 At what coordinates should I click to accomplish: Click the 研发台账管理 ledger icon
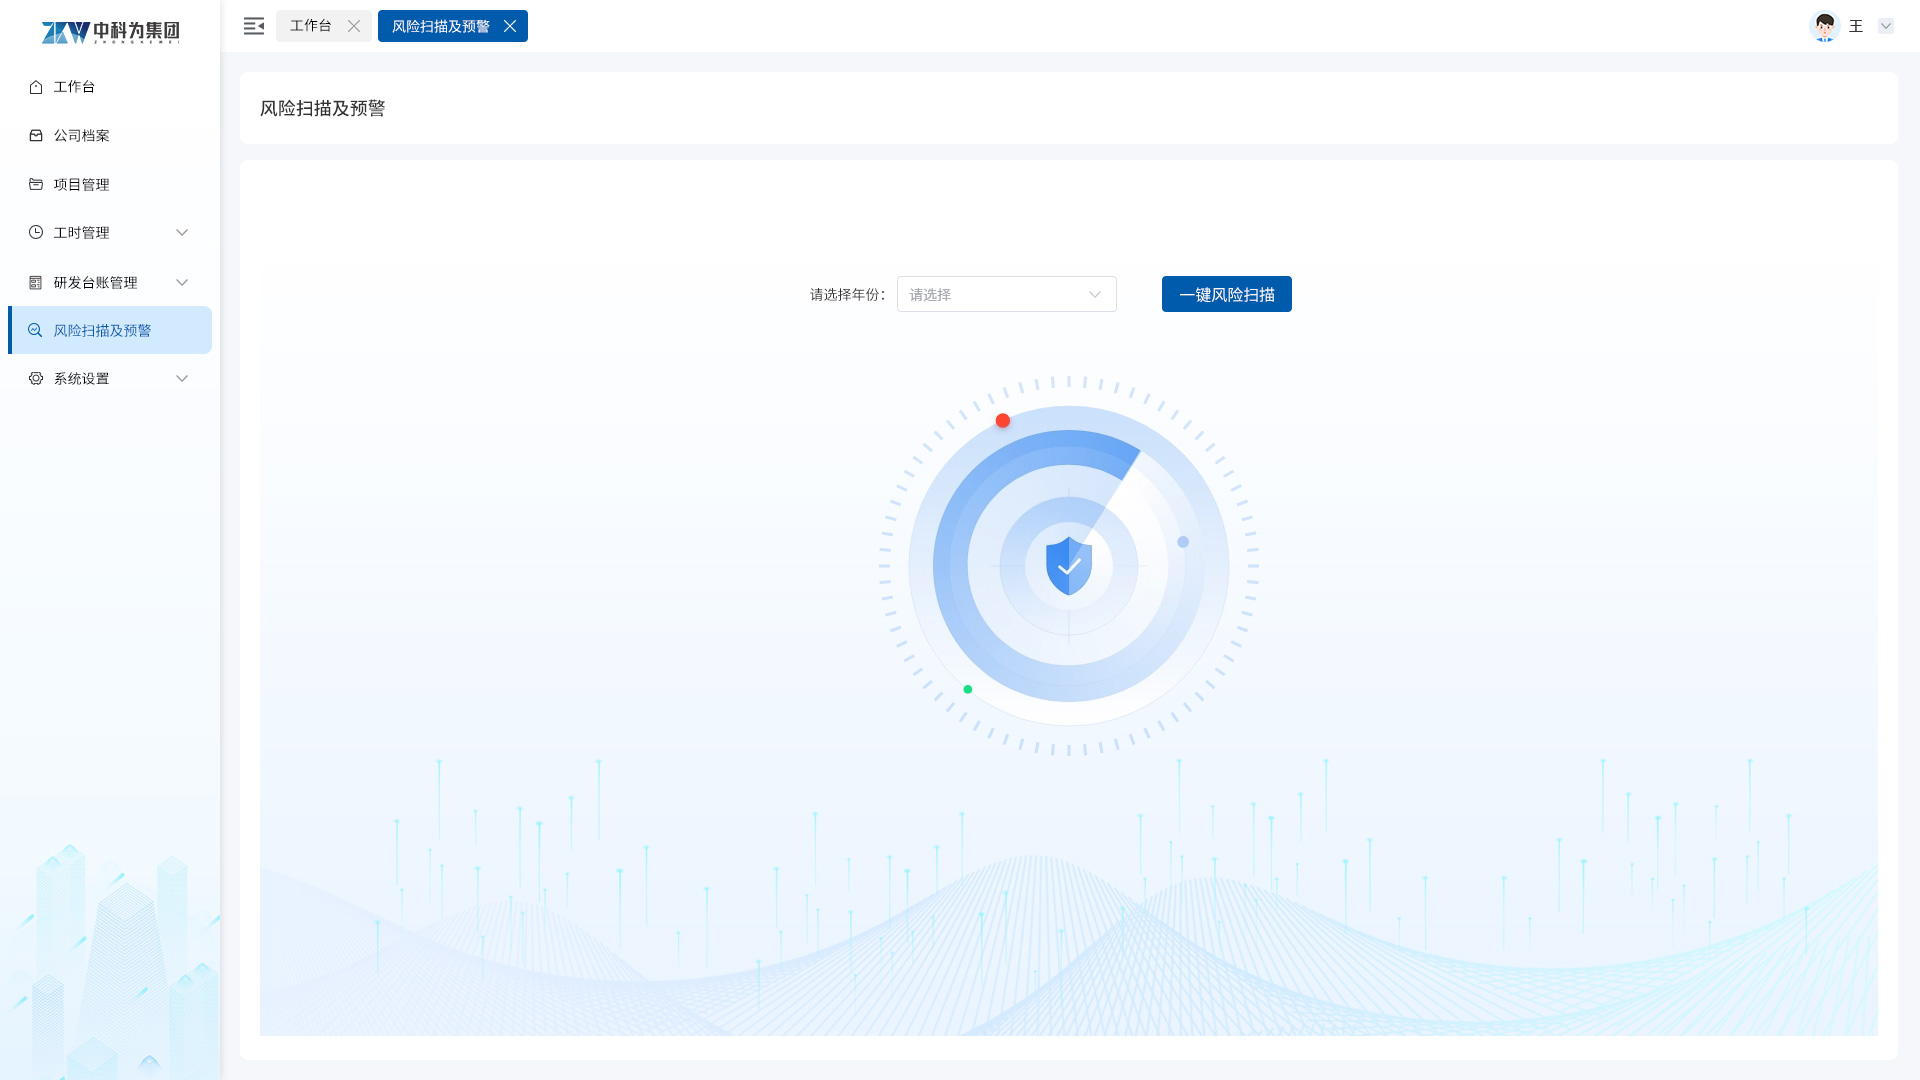tap(36, 283)
